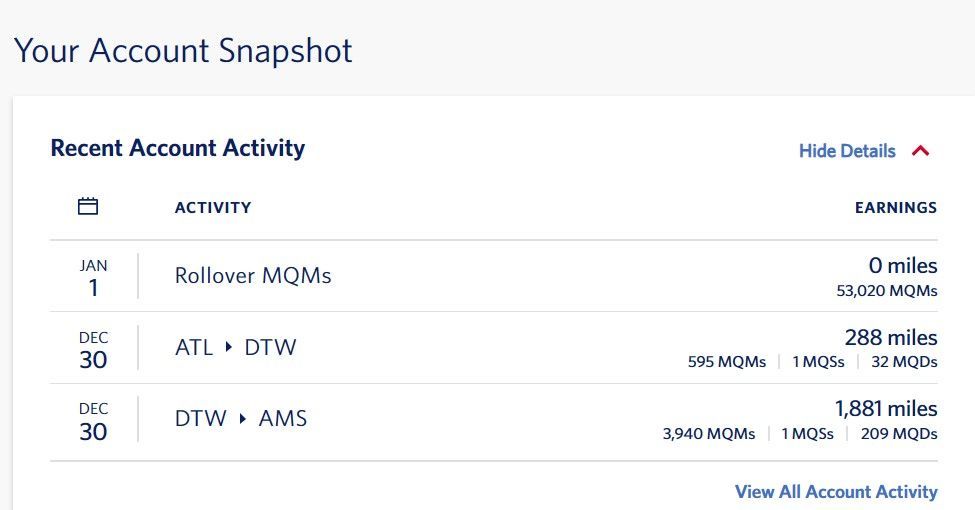Click the 595 MQMs value
This screenshot has height=510, width=975.
(x=726, y=362)
